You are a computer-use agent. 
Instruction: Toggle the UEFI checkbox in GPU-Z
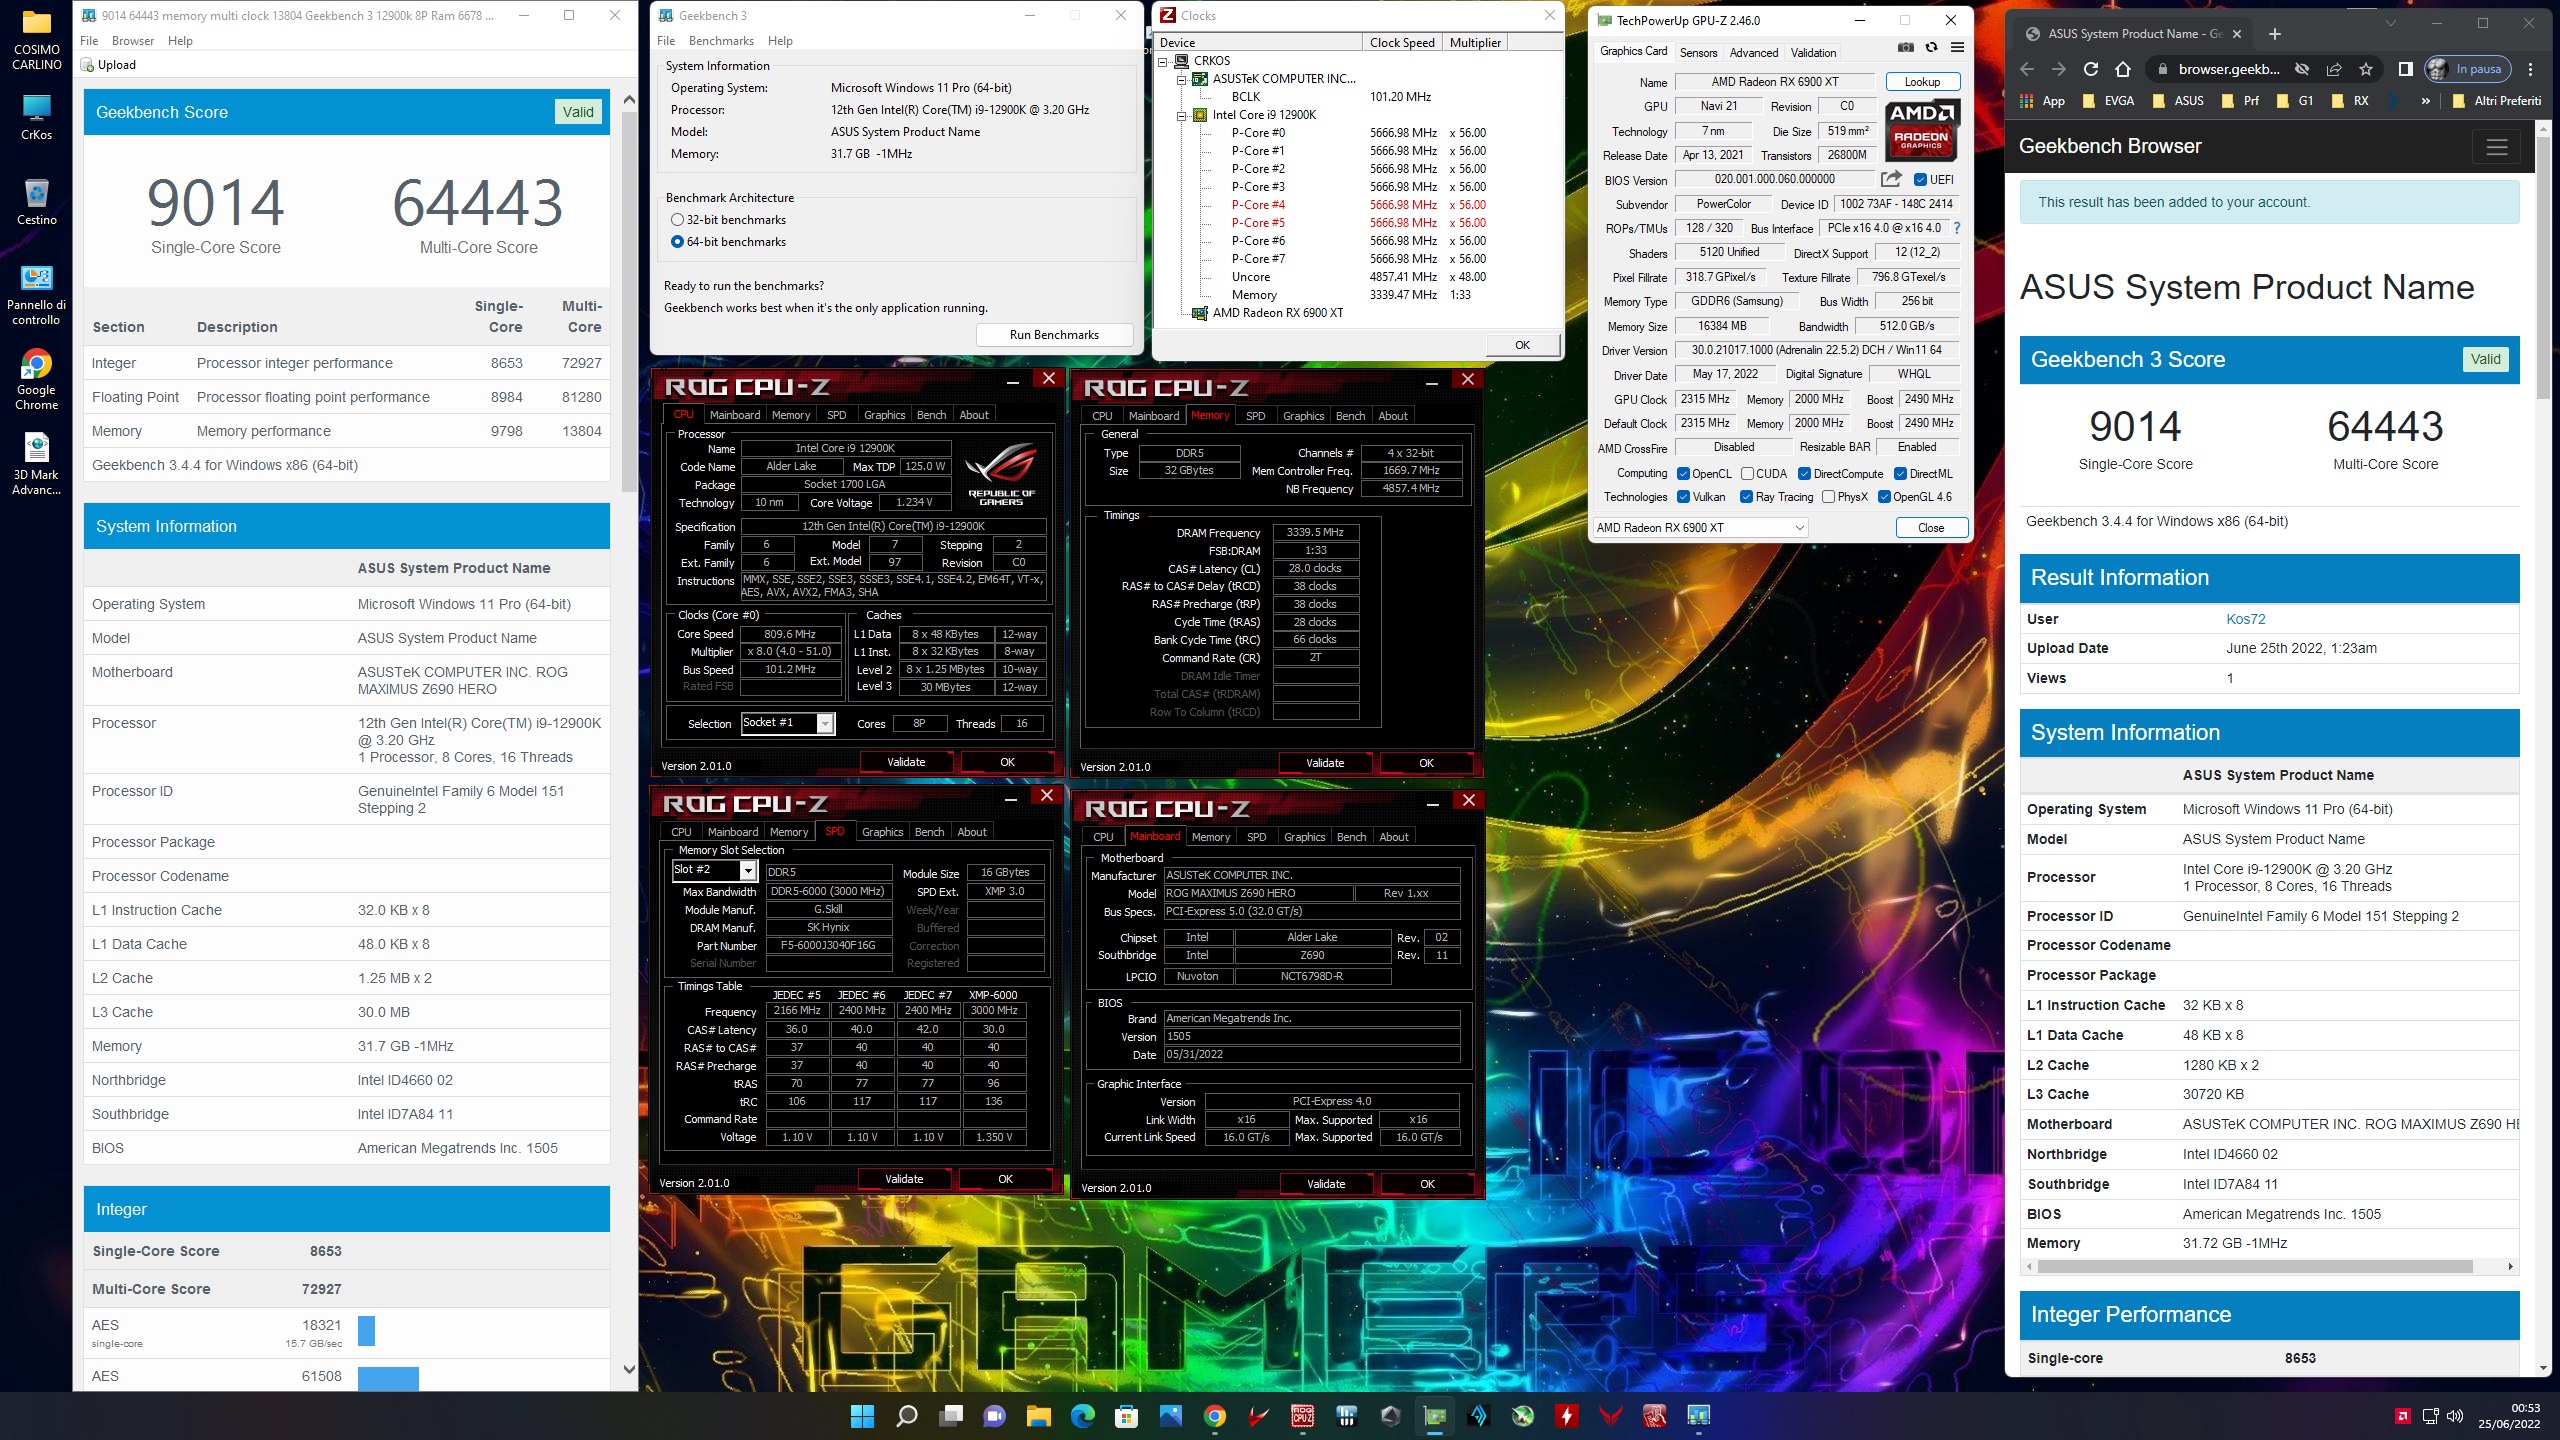pos(1920,180)
